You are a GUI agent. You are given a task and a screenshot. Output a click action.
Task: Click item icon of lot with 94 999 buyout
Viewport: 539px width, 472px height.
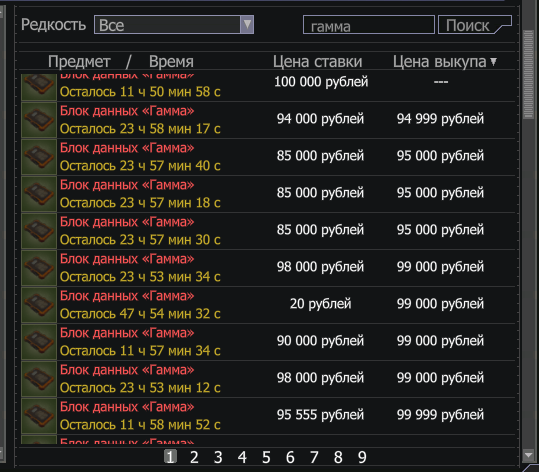point(39,120)
